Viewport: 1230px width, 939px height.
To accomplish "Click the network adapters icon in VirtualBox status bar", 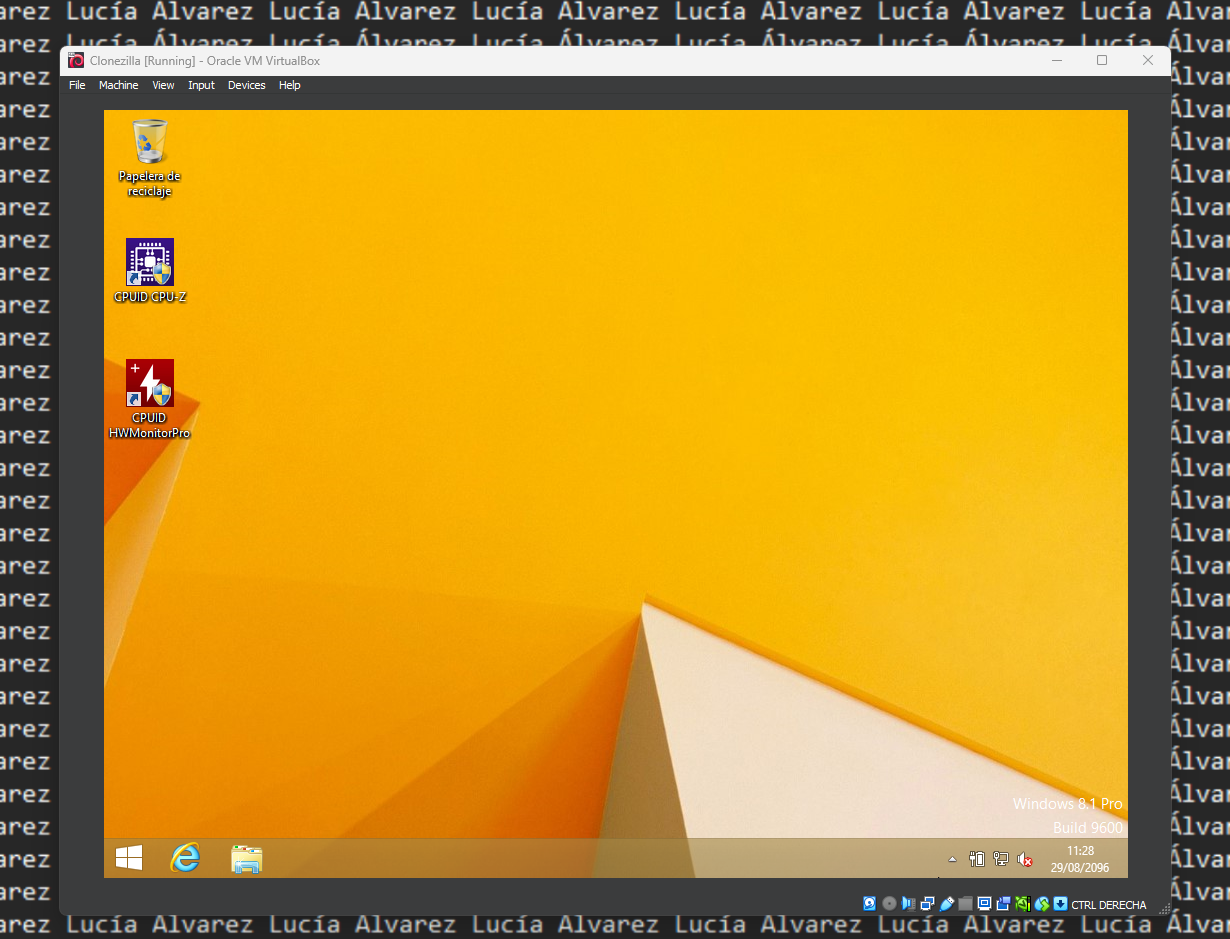I will point(928,904).
